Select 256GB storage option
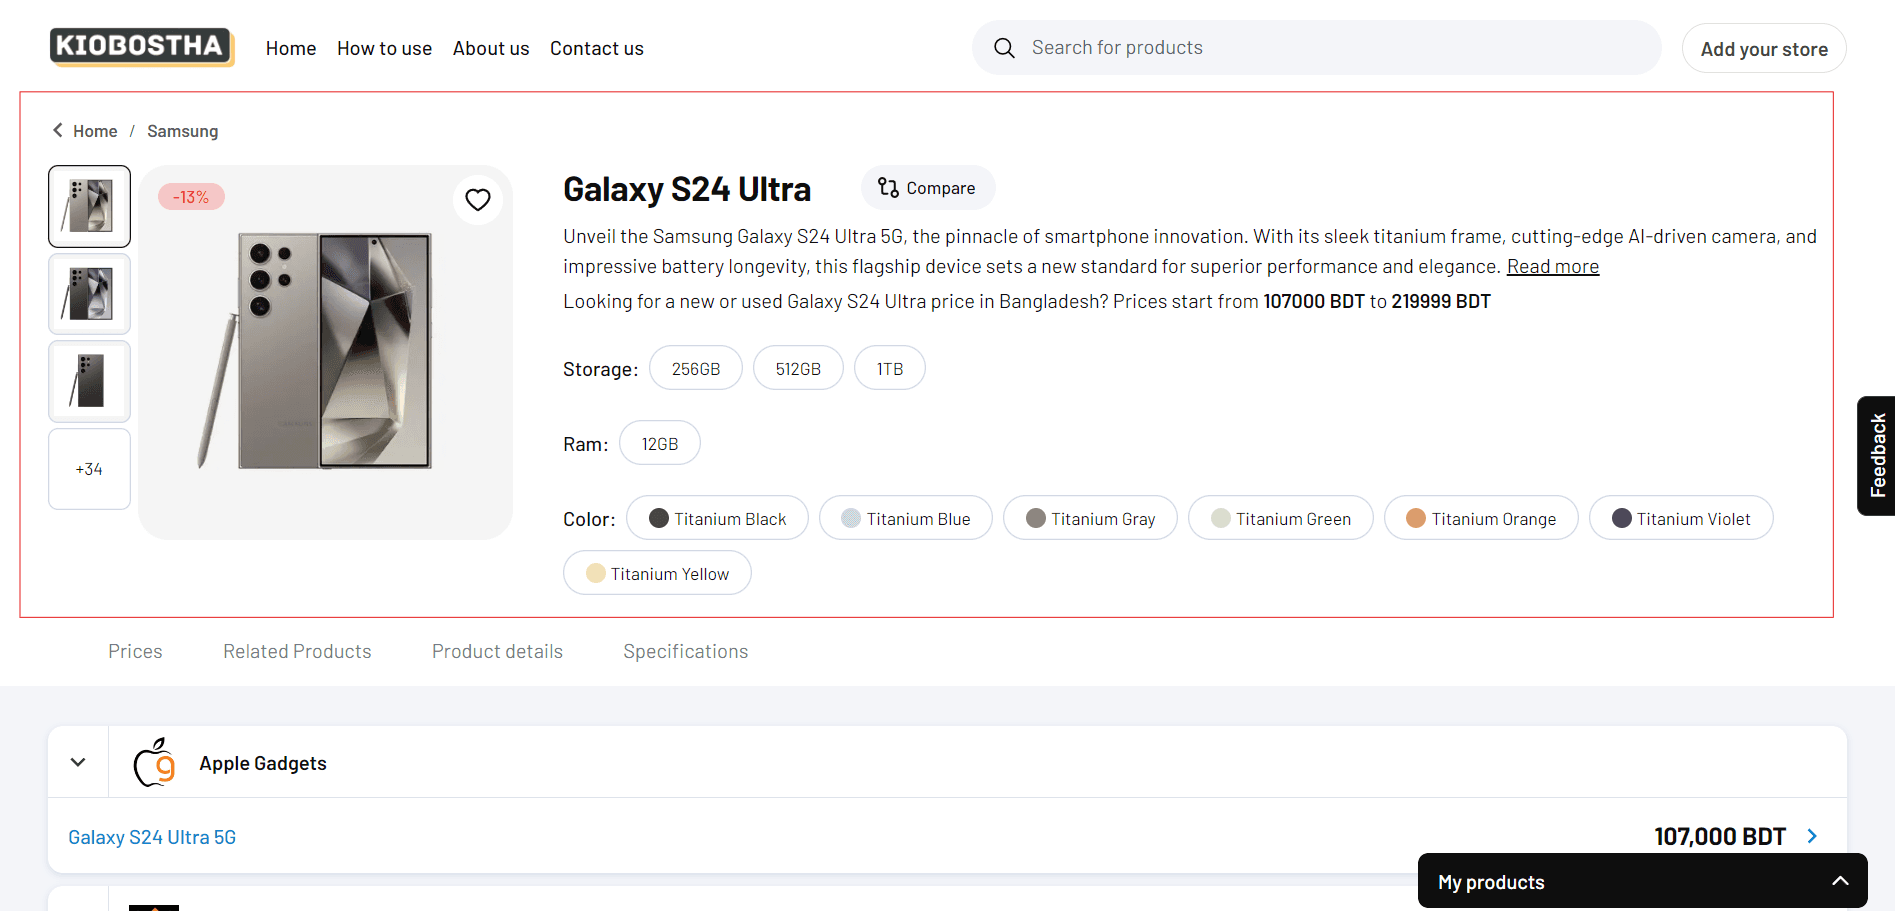1895x911 pixels. [695, 369]
